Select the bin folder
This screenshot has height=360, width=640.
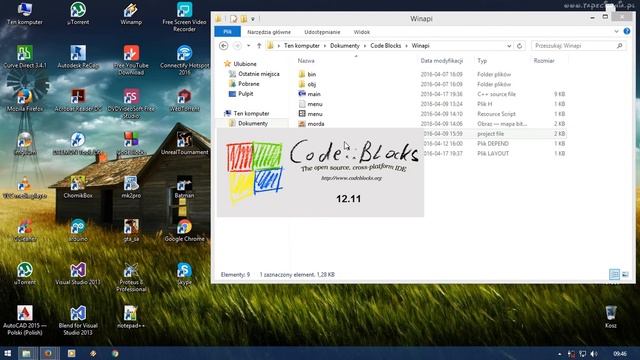(x=312, y=74)
